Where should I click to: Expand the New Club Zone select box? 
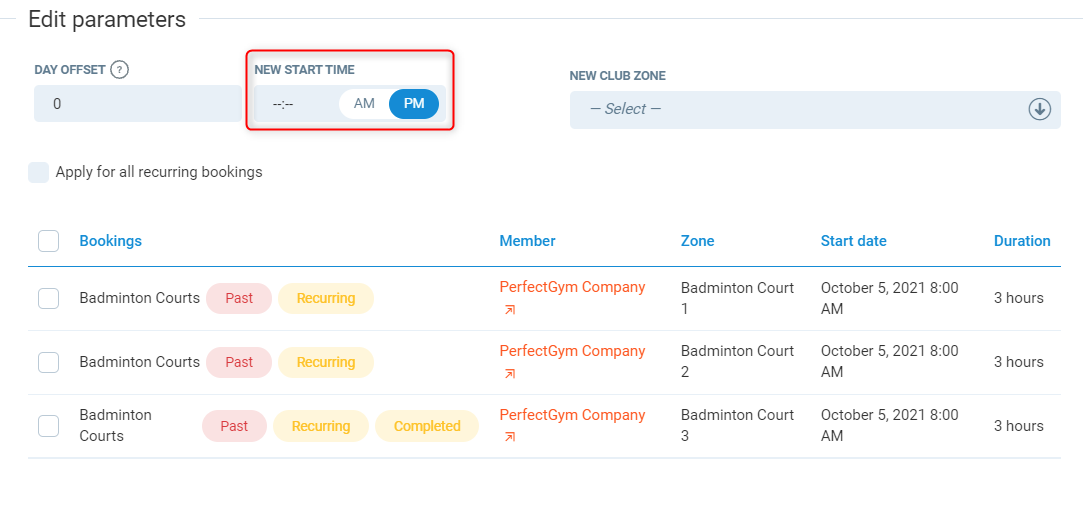pos(800,109)
